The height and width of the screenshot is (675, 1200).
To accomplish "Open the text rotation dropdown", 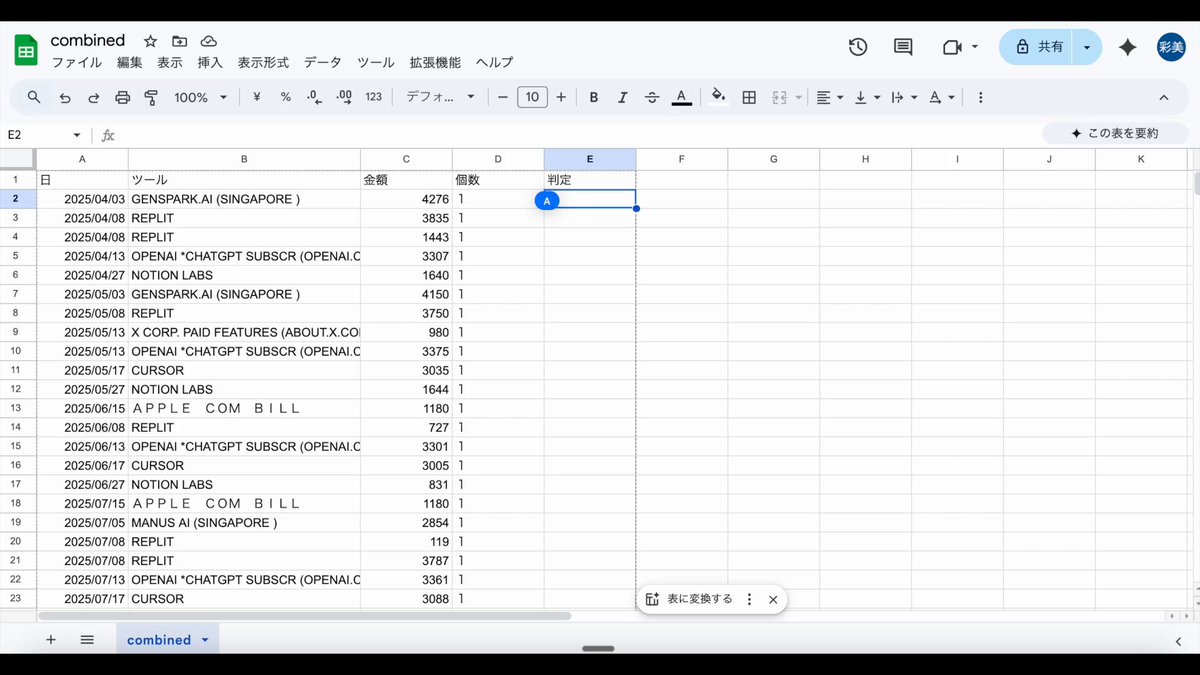I will pos(941,97).
